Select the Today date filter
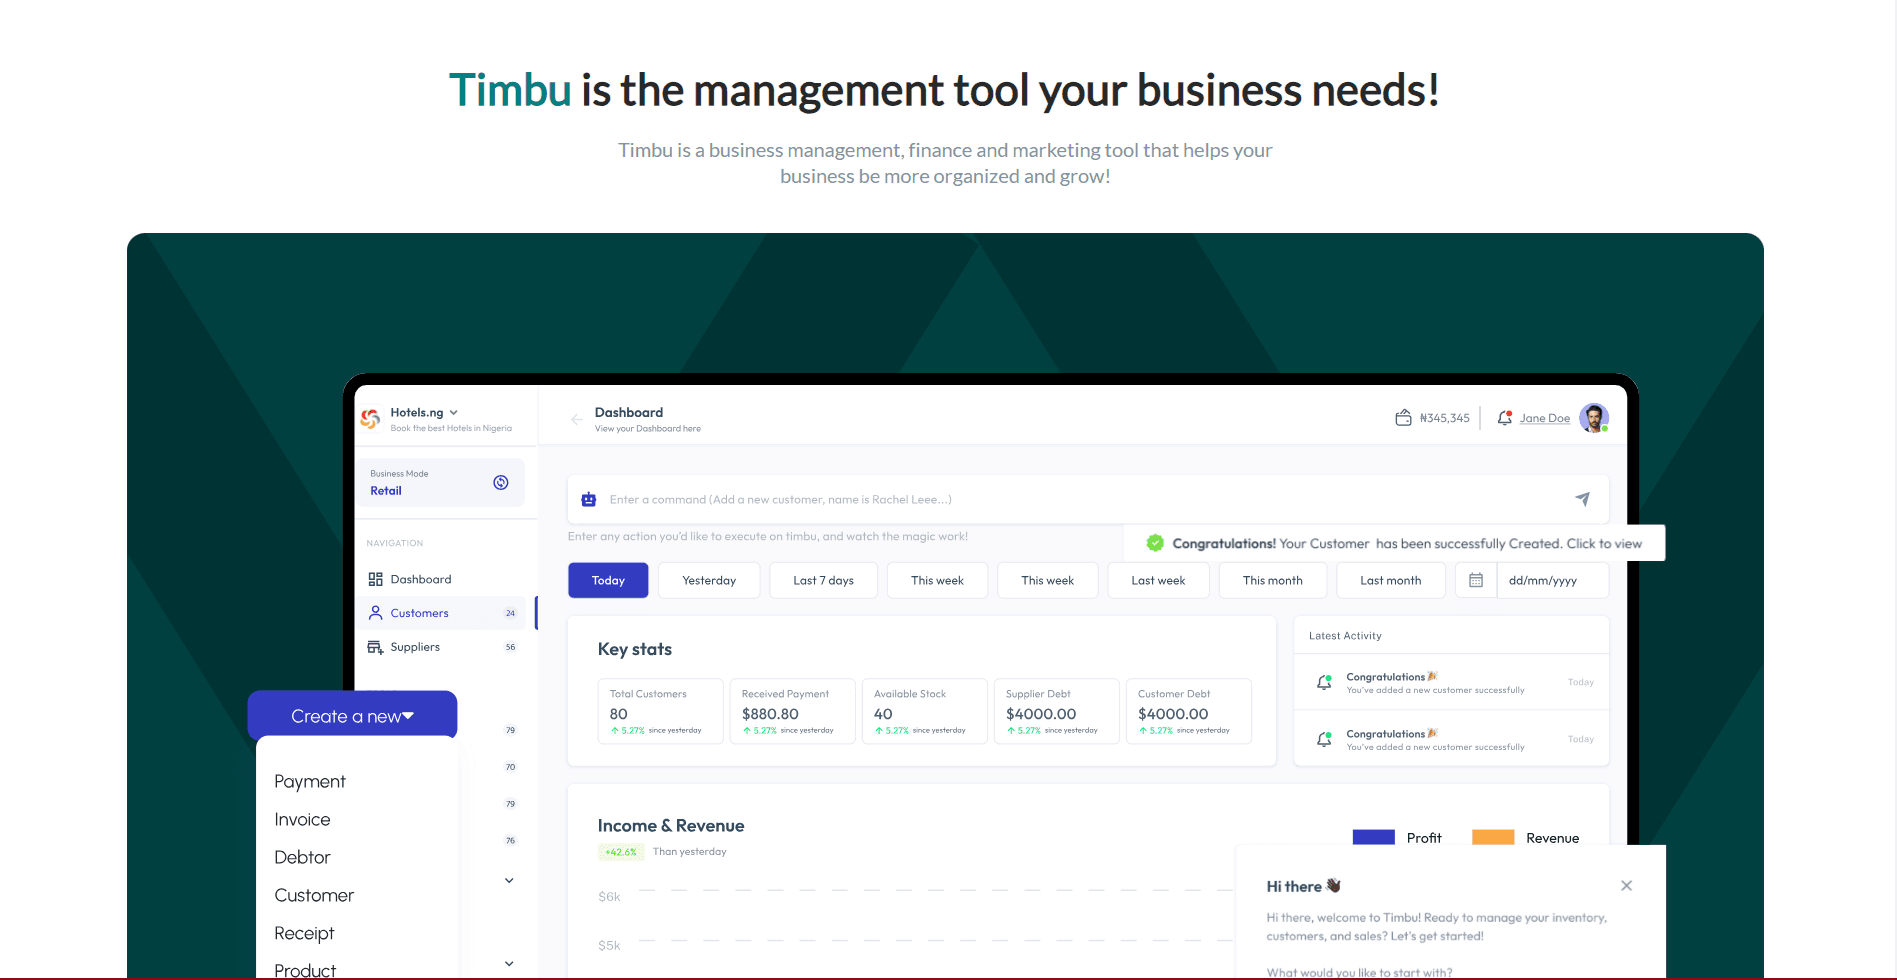This screenshot has height=980, width=1897. pyautogui.click(x=608, y=580)
